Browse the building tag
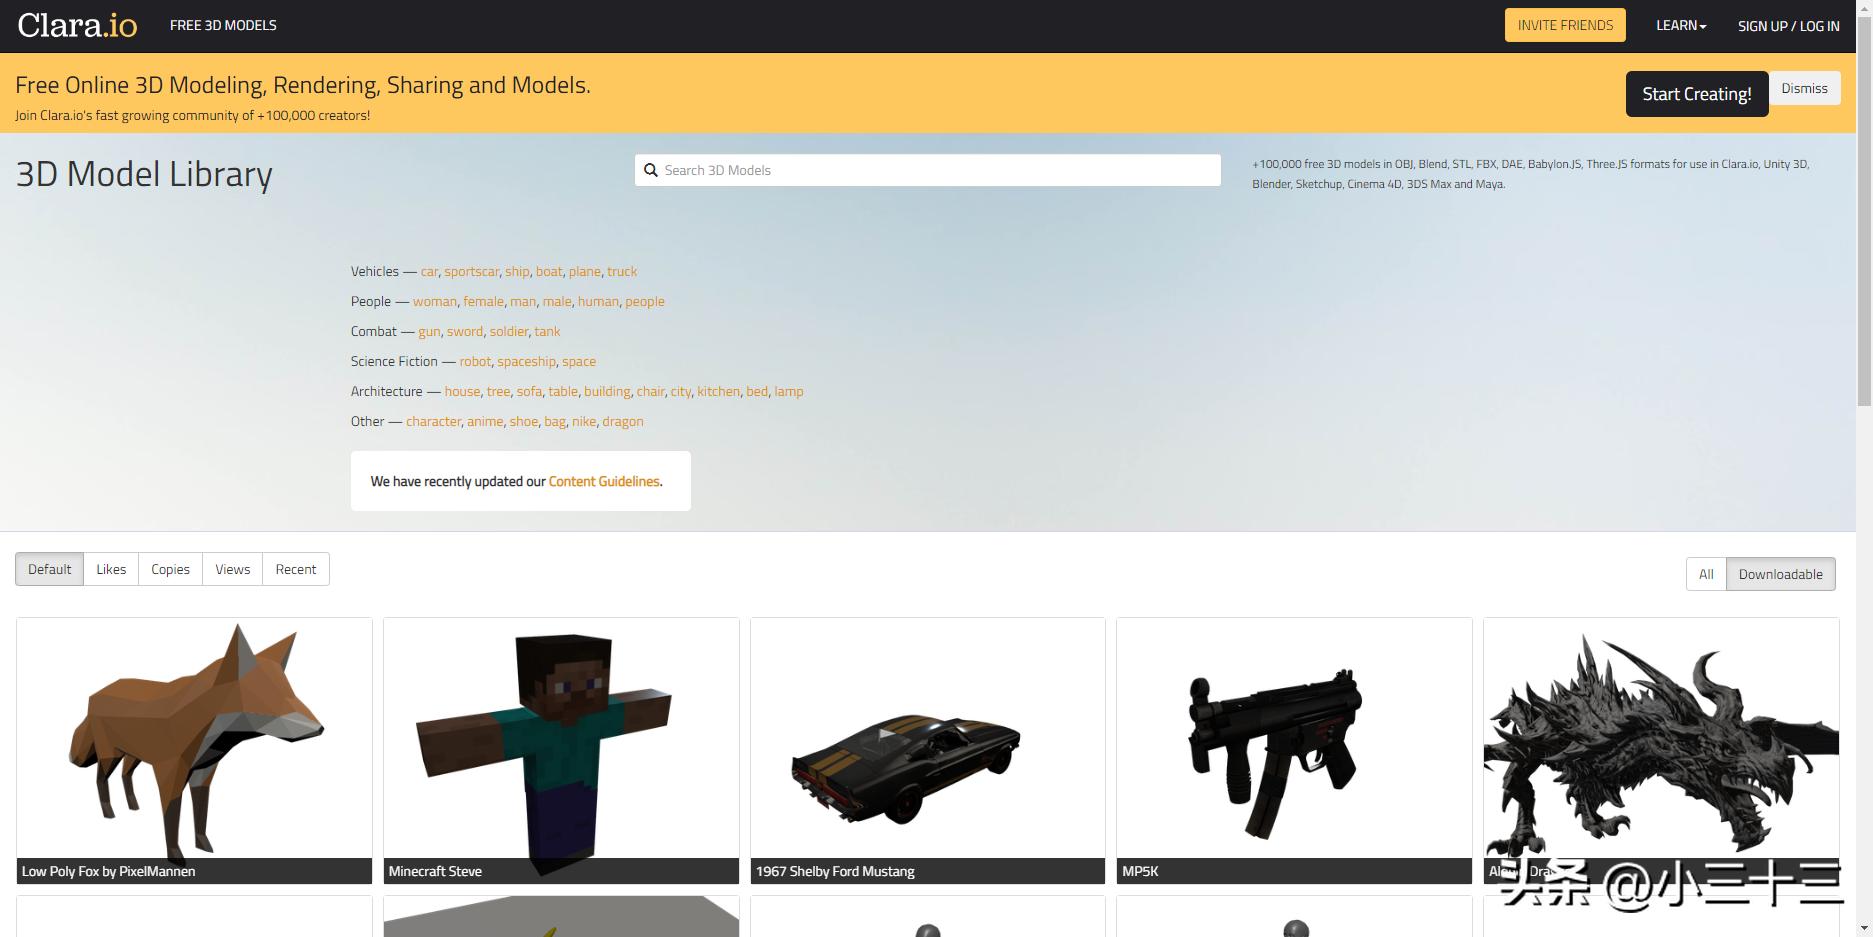 pyautogui.click(x=607, y=391)
